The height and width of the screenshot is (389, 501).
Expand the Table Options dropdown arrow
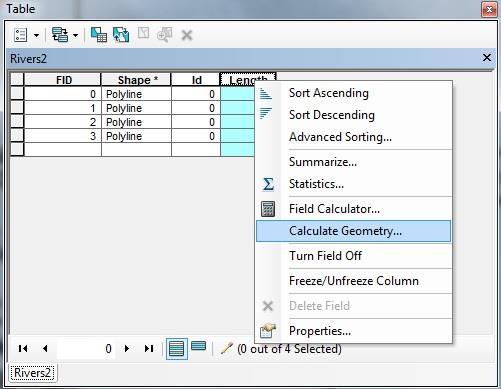click(36, 35)
